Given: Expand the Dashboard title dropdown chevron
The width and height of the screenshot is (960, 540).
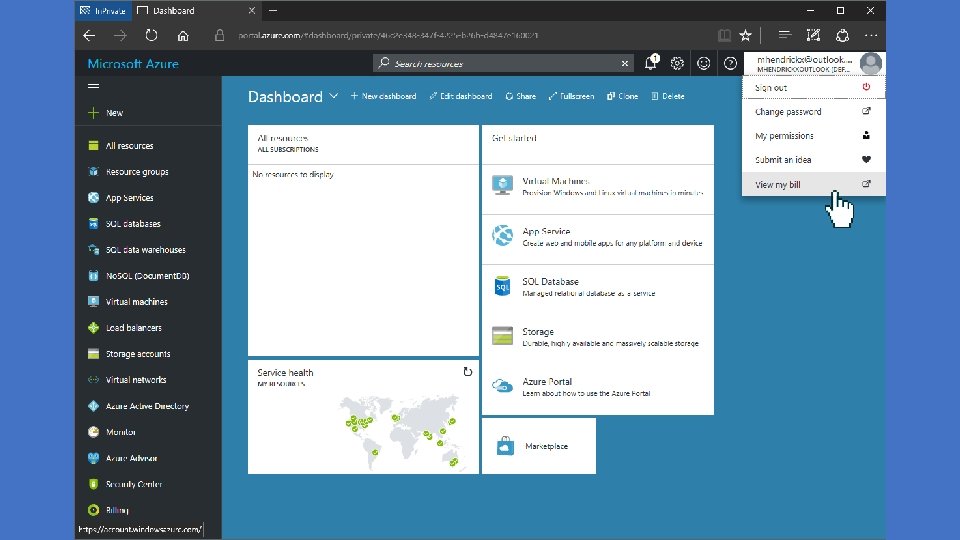Looking at the screenshot, I should [334, 96].
